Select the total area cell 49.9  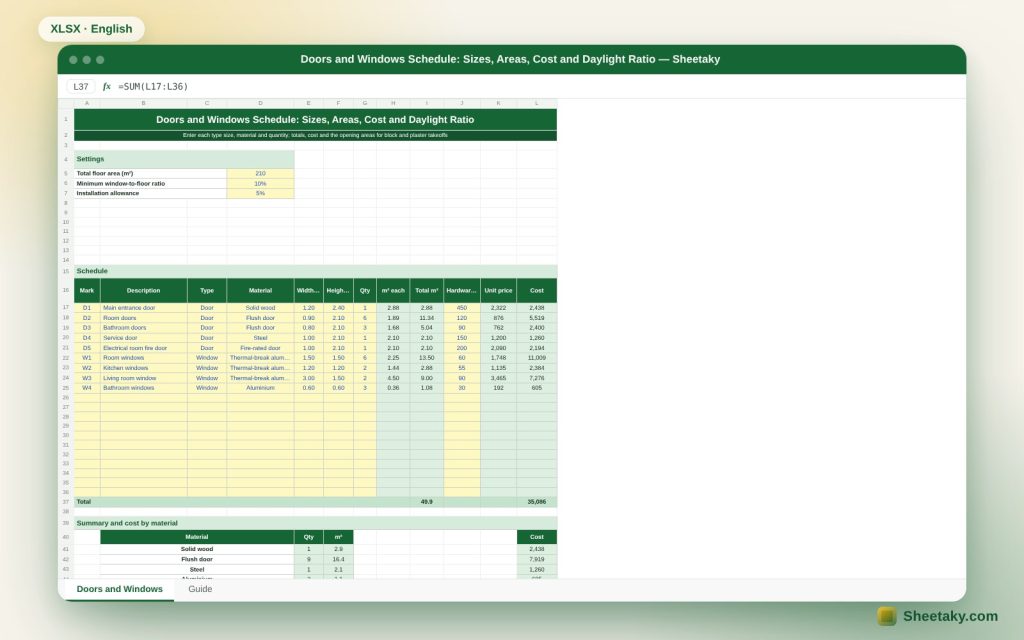[426, 502]
